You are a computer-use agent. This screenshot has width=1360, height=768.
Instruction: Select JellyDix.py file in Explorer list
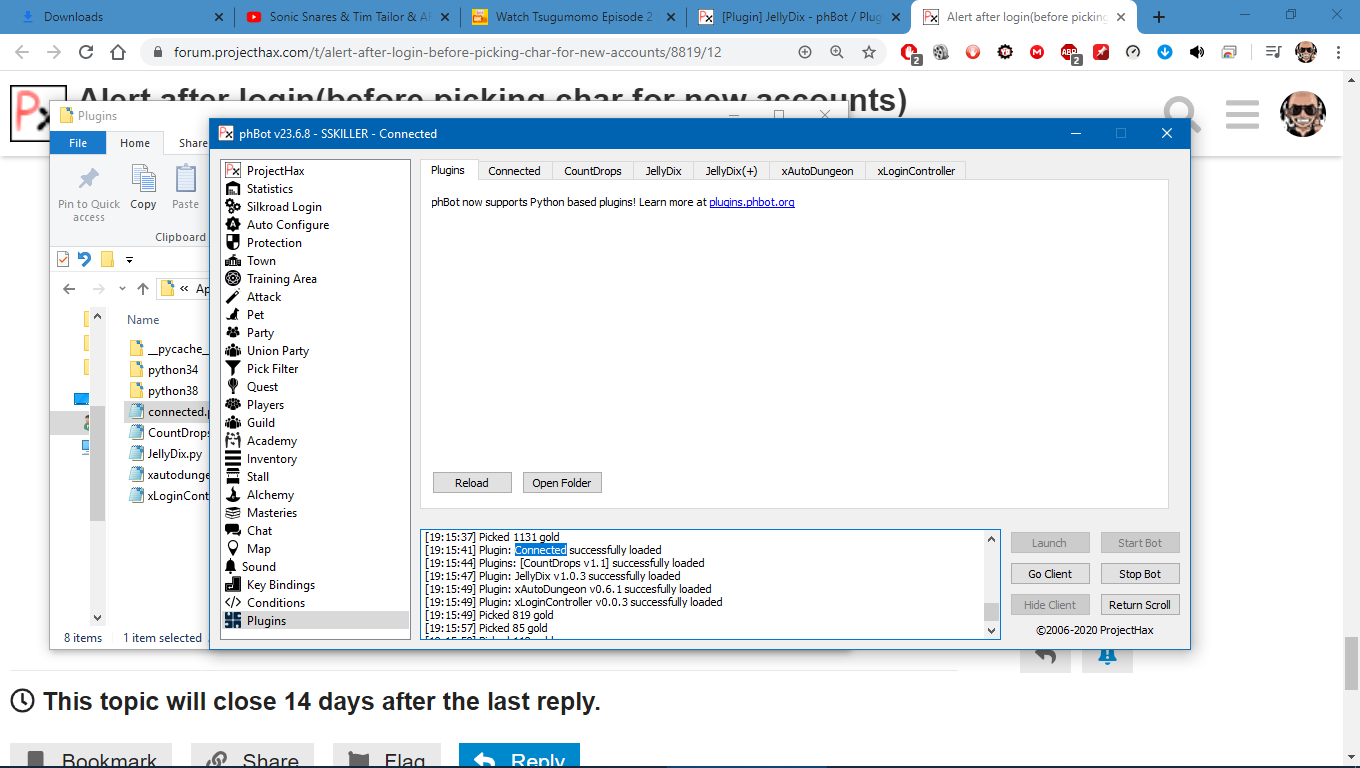[174, 454]
